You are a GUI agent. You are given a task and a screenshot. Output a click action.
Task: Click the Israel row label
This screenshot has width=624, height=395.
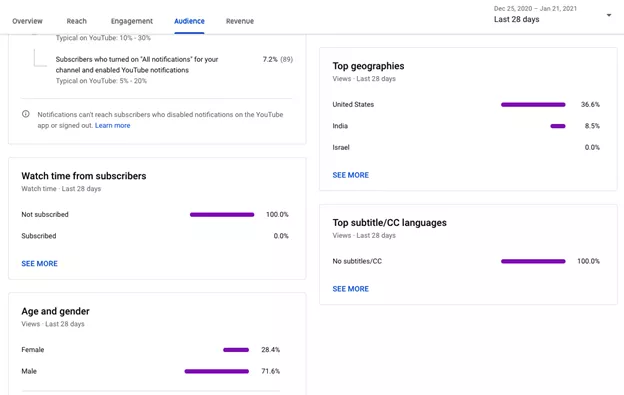pyautogui.click(x=341, y=148)
